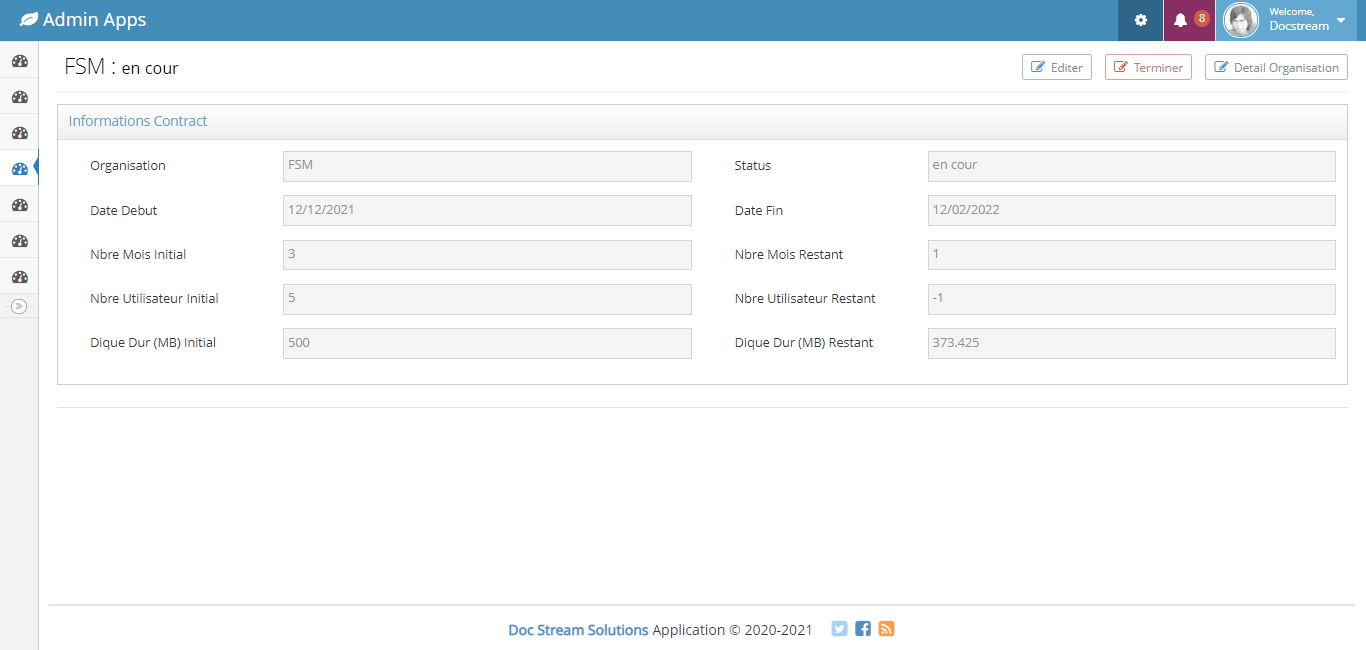Click the "Organisation" label

[128, 166]
